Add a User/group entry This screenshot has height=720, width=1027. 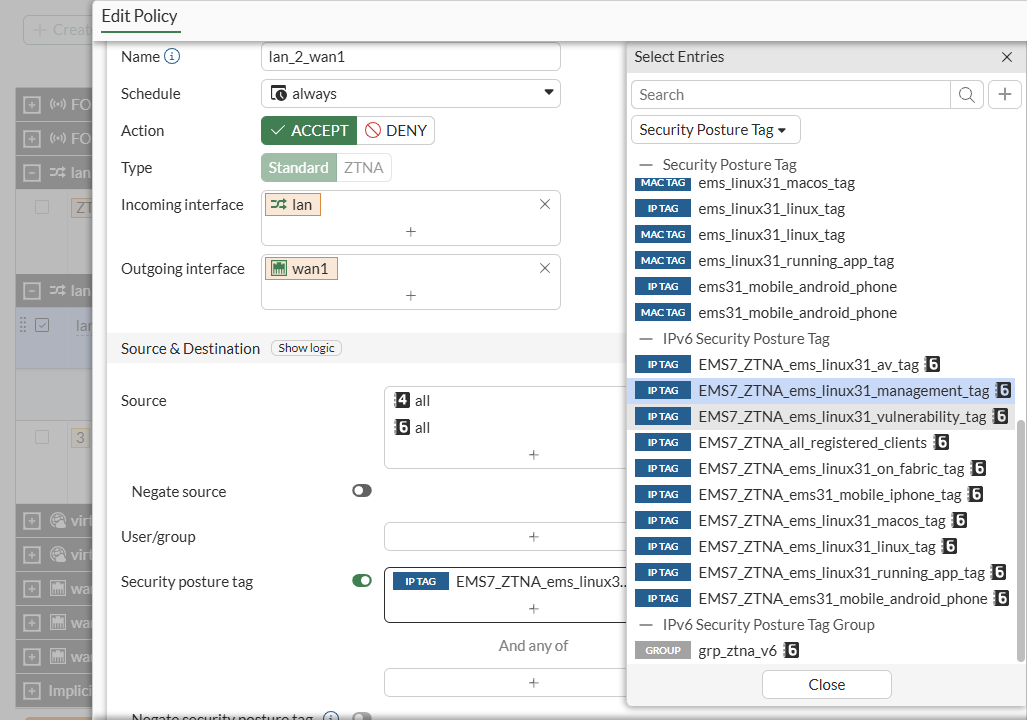point(533,537)
